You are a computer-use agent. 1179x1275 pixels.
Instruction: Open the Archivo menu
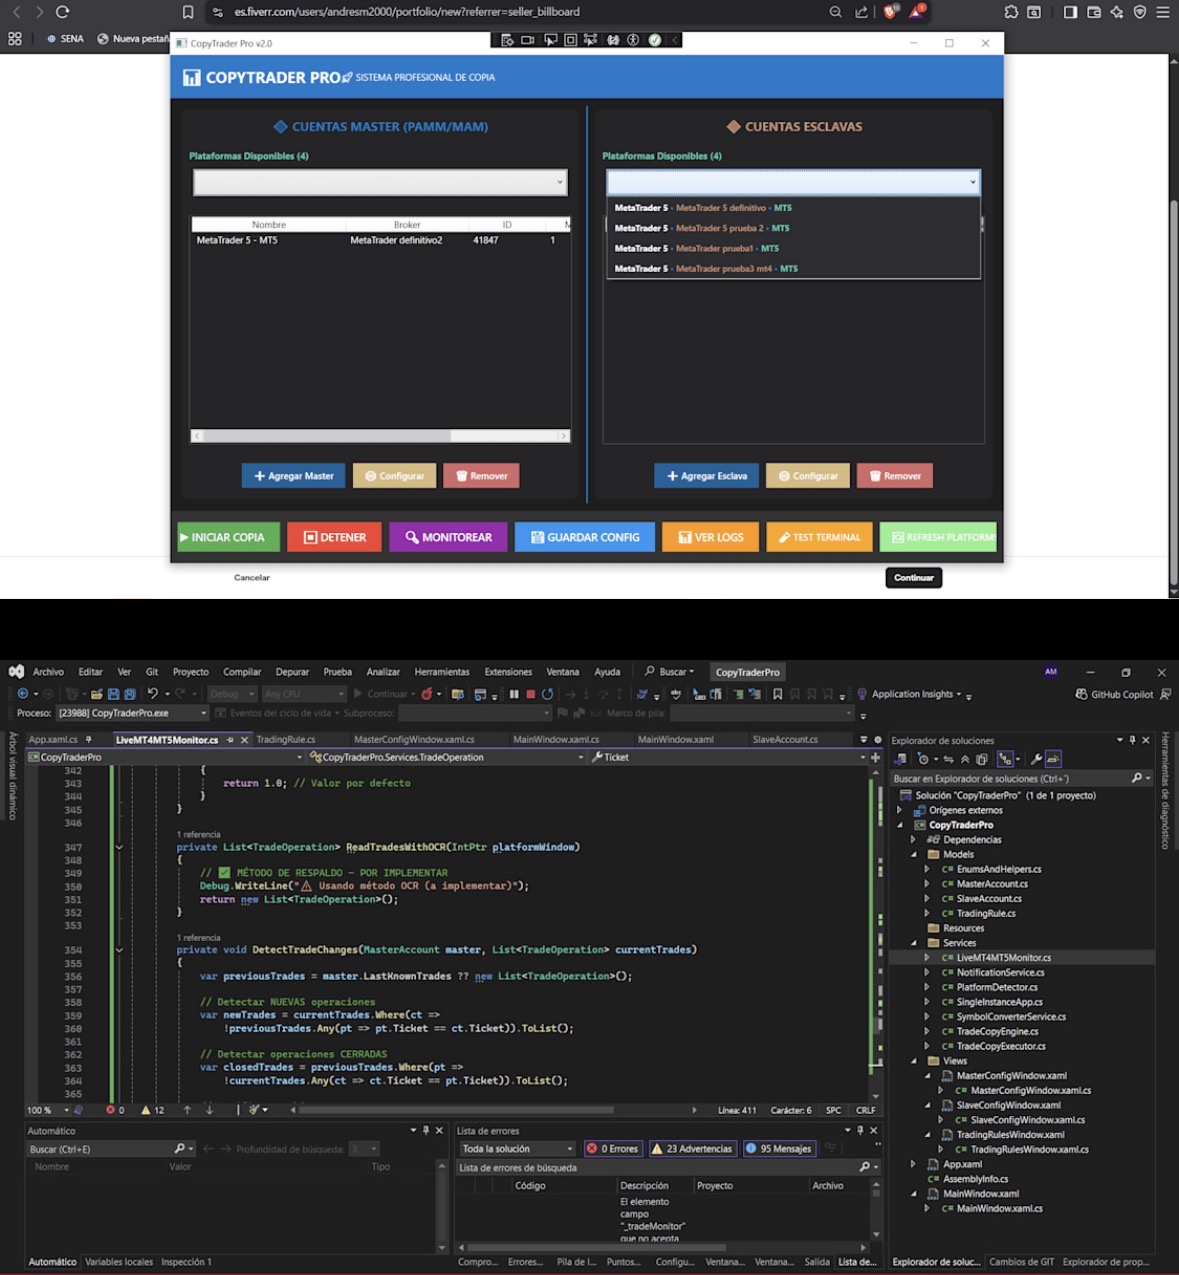point(48,672)
